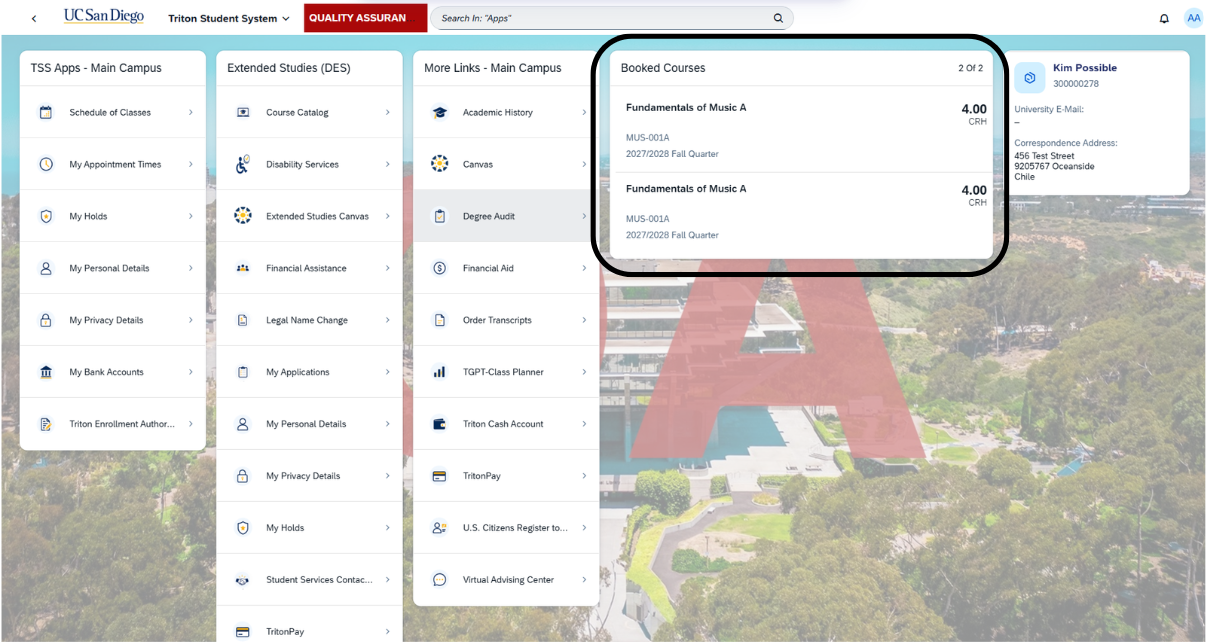Screen dimensions: 1207x642
Task: Open the Triton Student System dropdown
Action: pyautogui.click(x=229, y=18)
